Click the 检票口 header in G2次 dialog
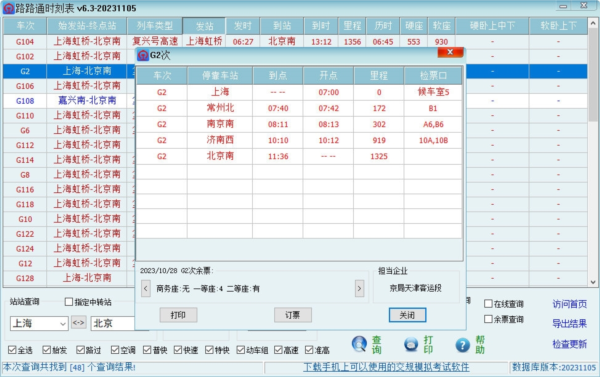The width and height of the screenshot is (600, 377). [x=433, y=76]
